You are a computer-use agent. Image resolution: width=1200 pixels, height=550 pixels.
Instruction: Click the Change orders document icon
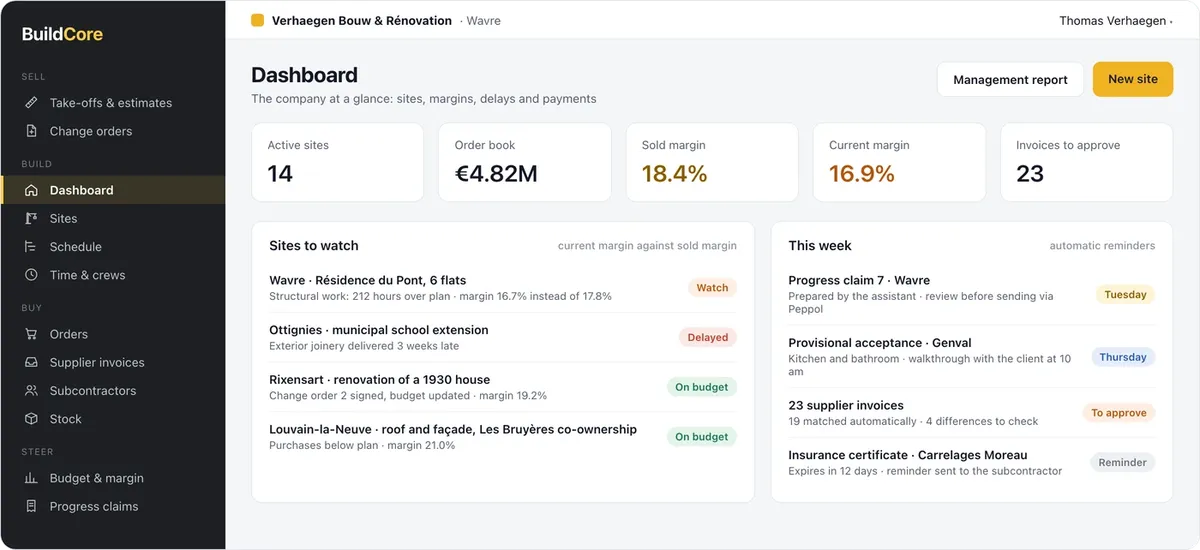click(x=31, y=131)
